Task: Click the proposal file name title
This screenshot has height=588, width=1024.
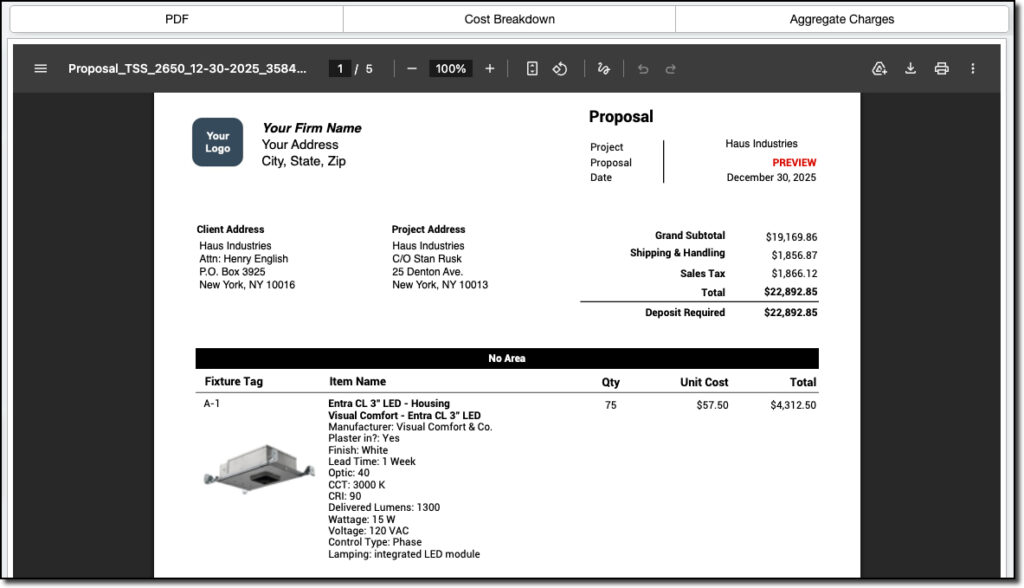Action: coord(187,69)
